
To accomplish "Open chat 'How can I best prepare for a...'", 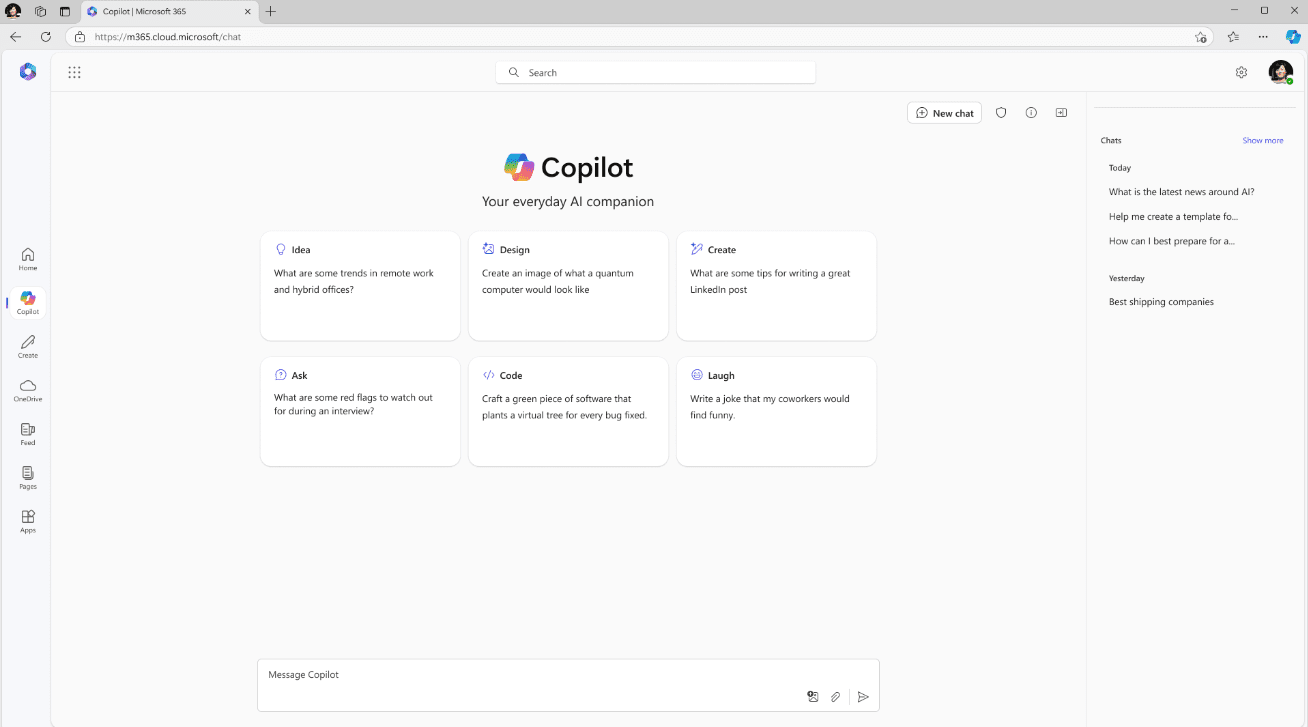I will click(1171, 241).
